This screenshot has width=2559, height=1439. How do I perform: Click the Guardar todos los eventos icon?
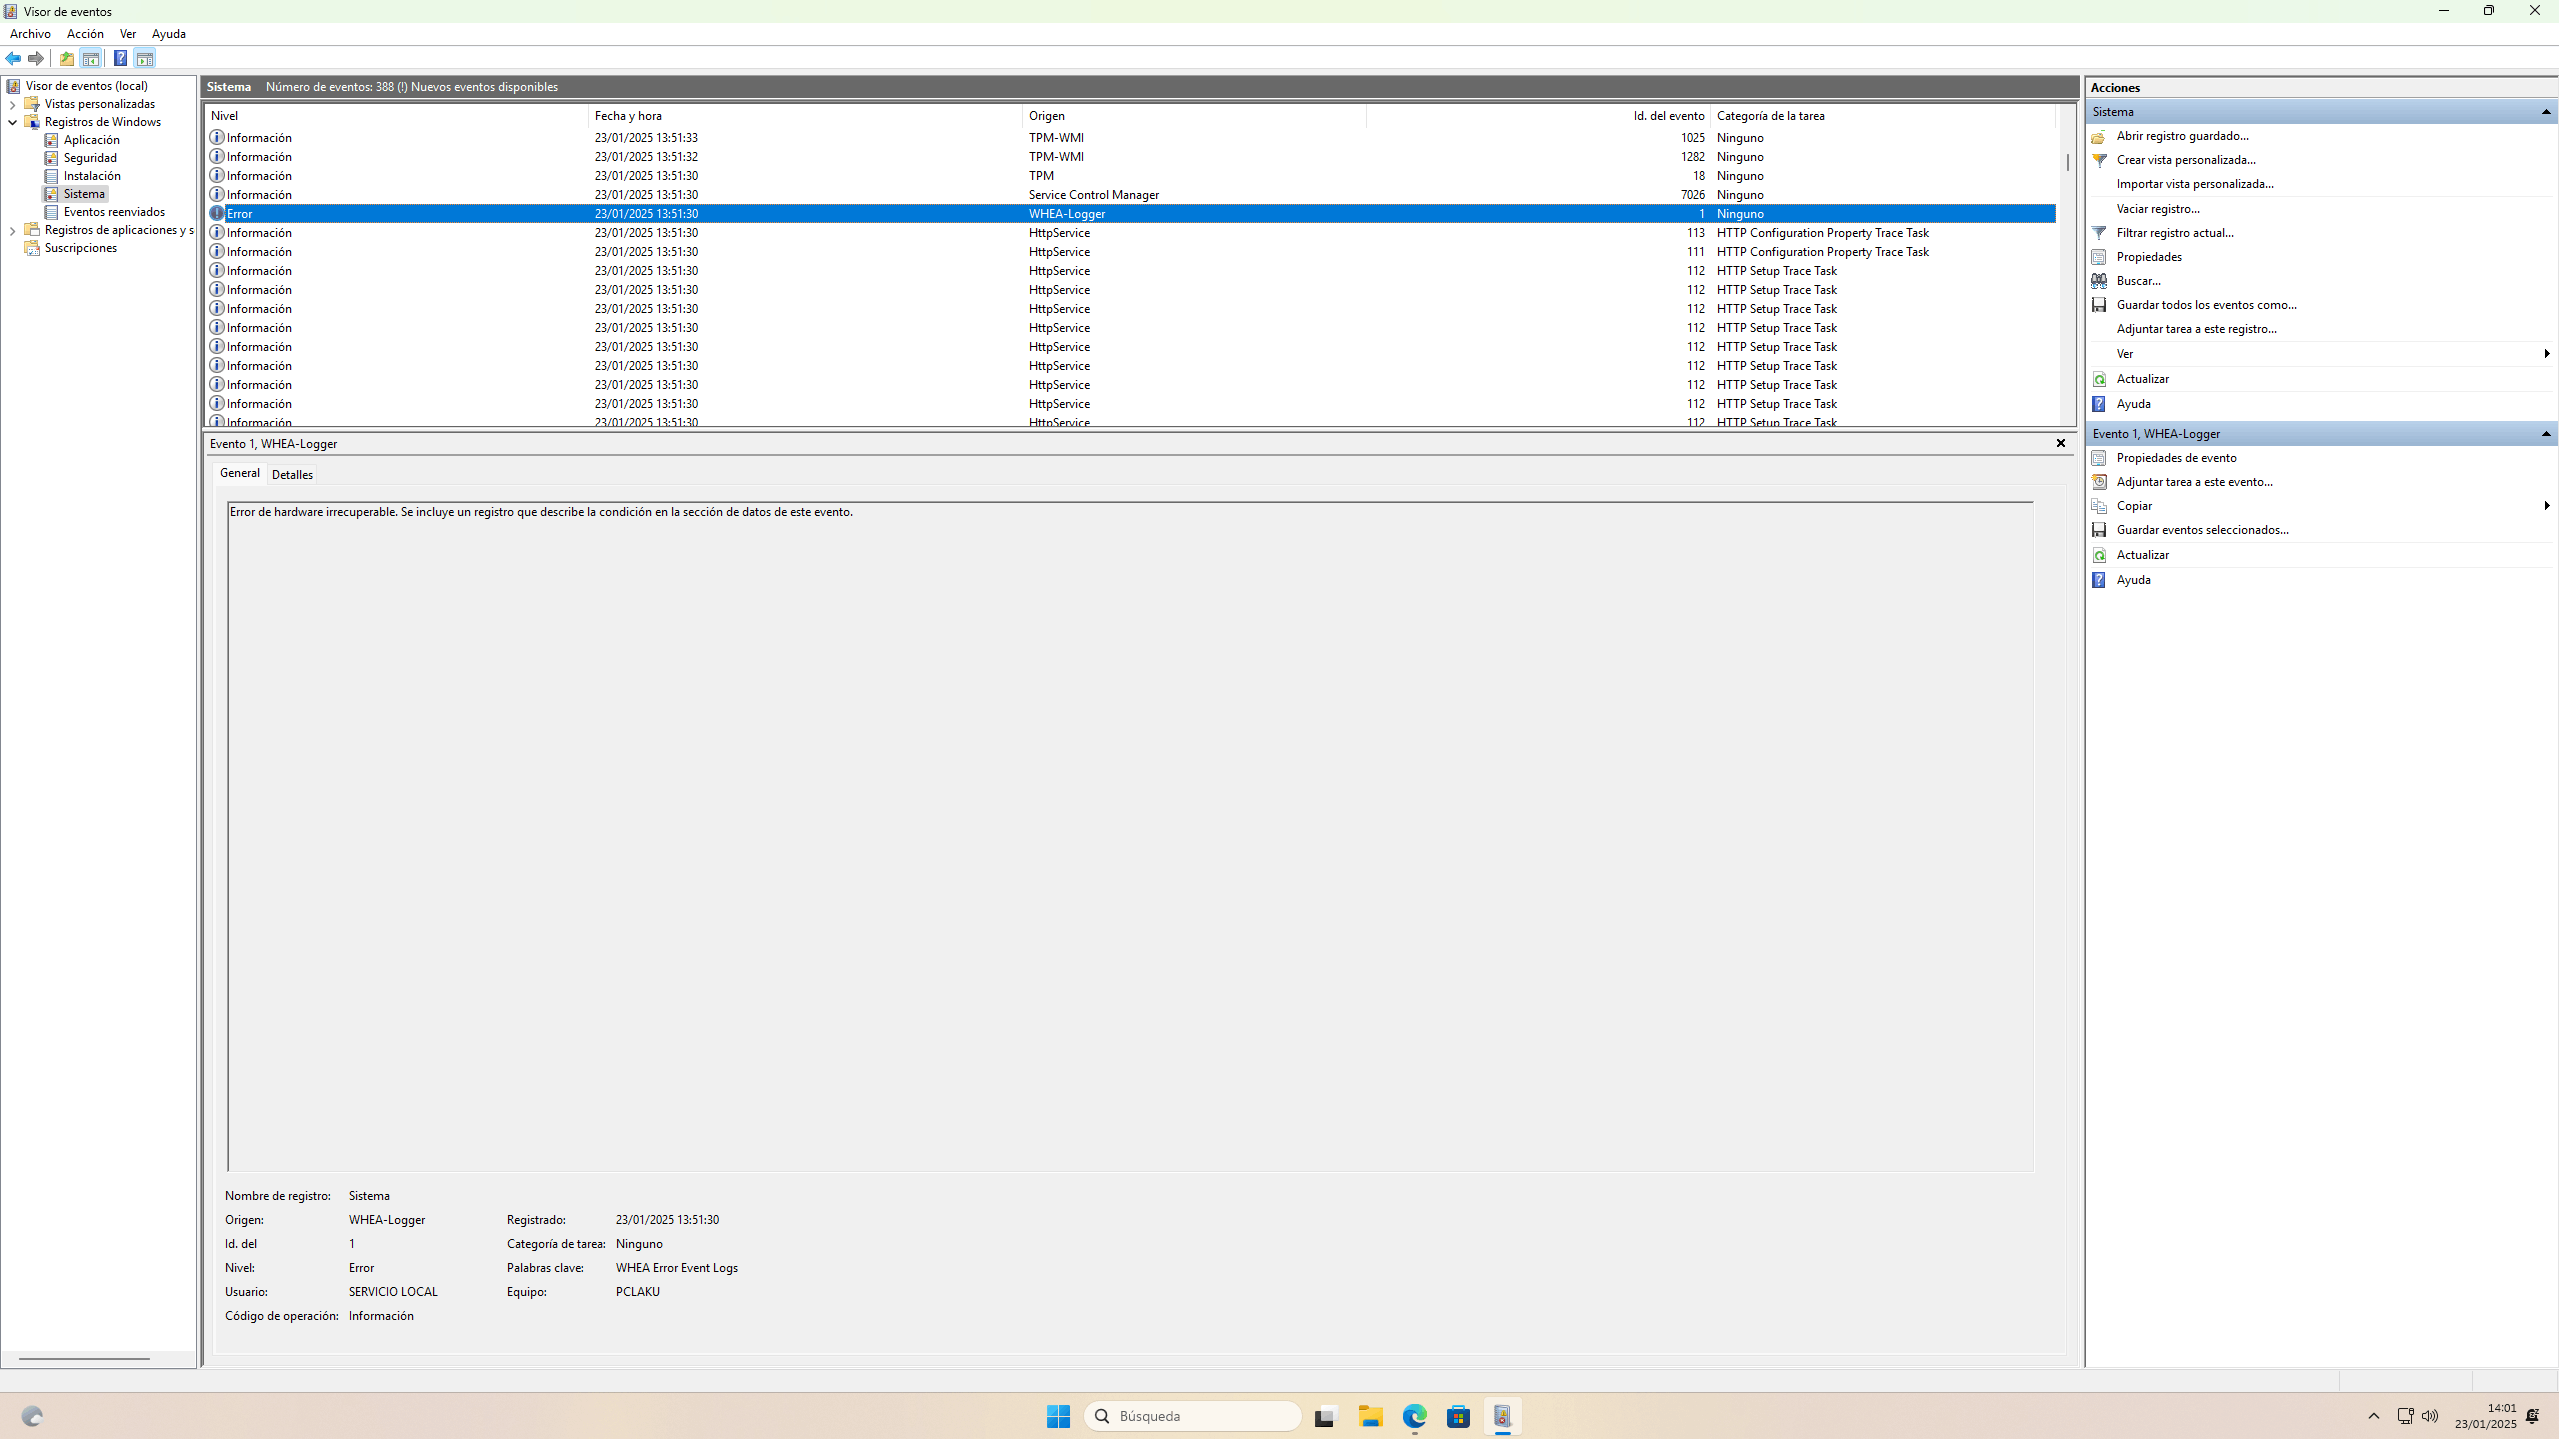coord(2099,305)
